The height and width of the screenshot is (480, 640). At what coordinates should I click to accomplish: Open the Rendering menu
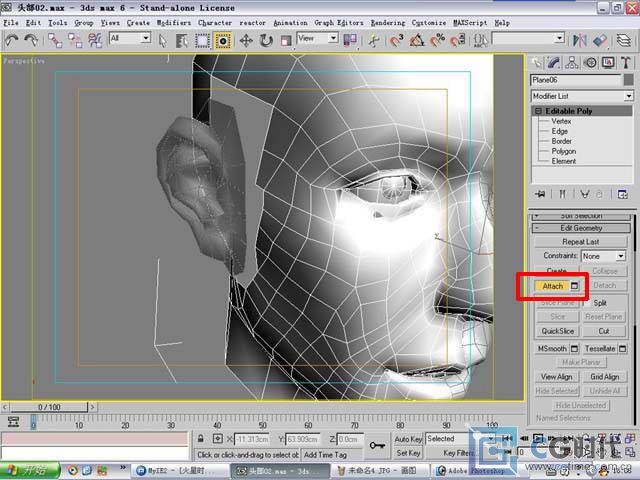388,23
